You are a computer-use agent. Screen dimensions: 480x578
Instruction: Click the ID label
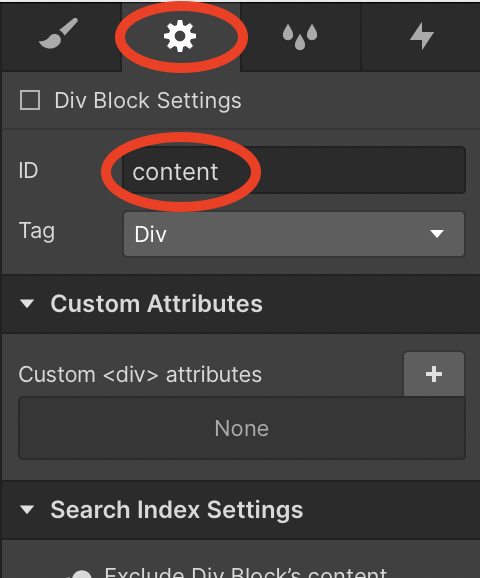[x=28, y=171]
